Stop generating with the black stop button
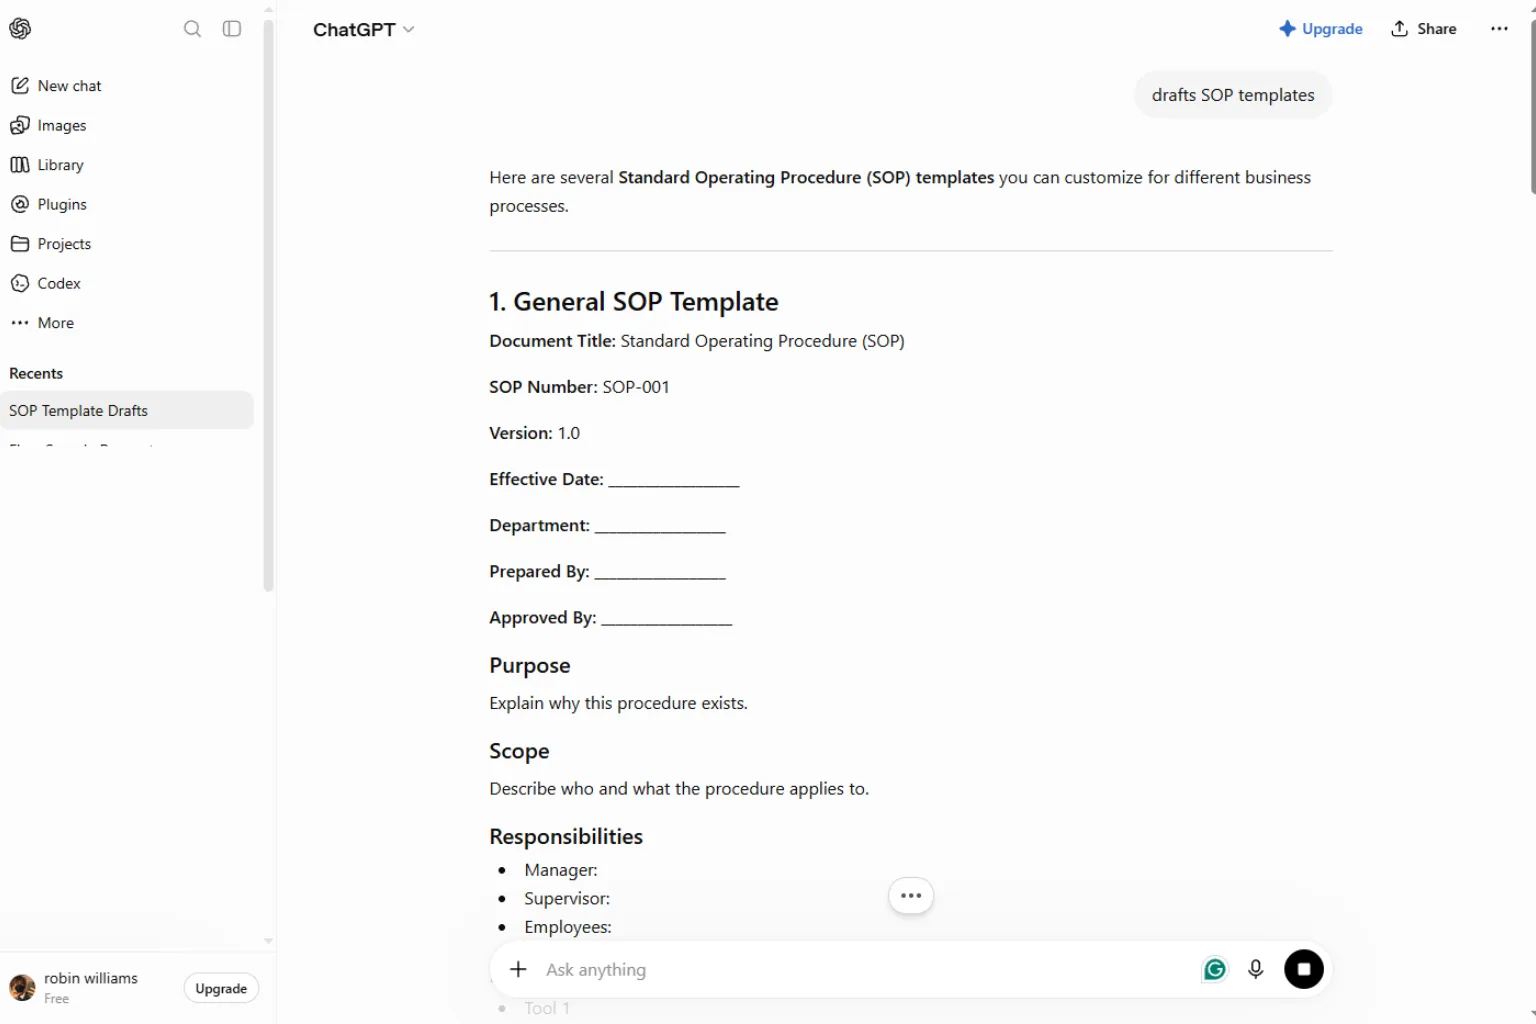 (x=1304, y=969)
